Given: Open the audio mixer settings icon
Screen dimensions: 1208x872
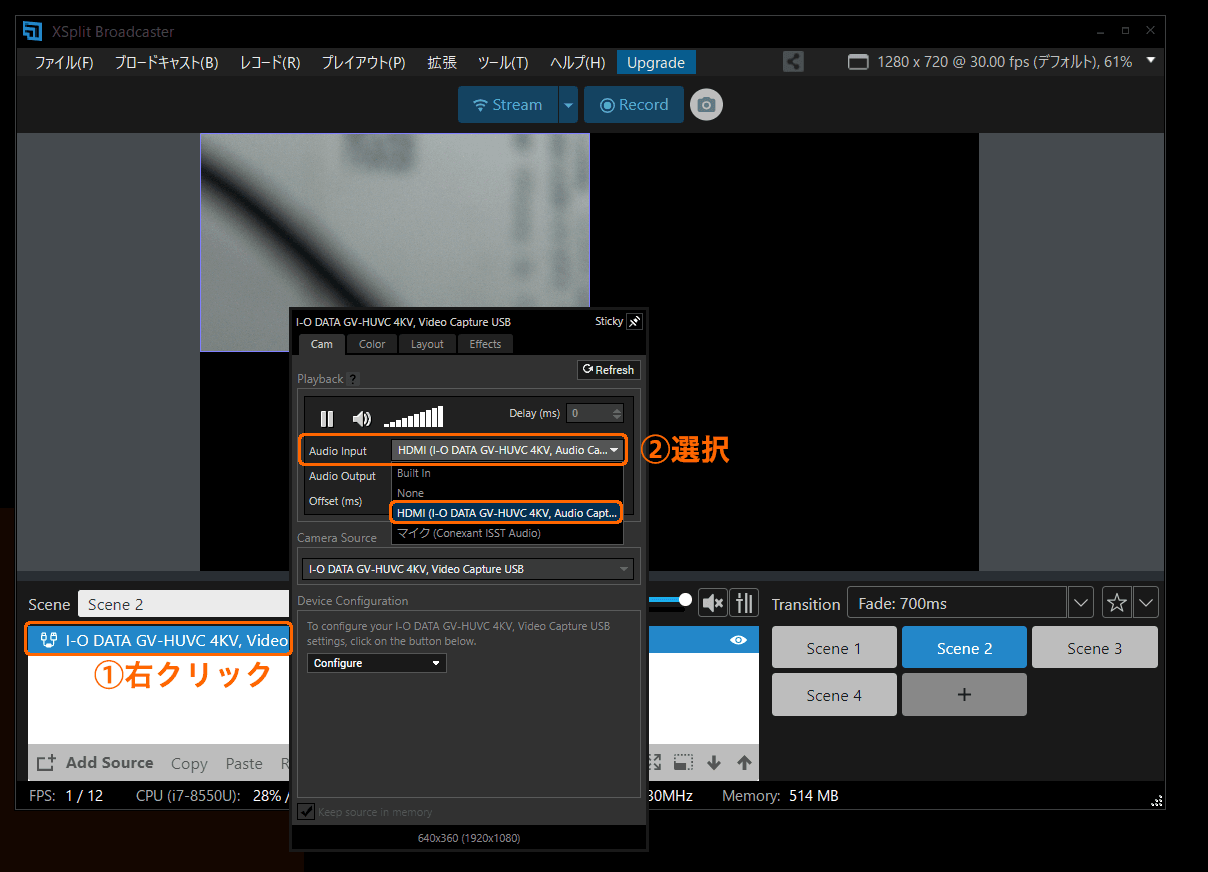Looking at the screenshot, I should pos(744,602).
